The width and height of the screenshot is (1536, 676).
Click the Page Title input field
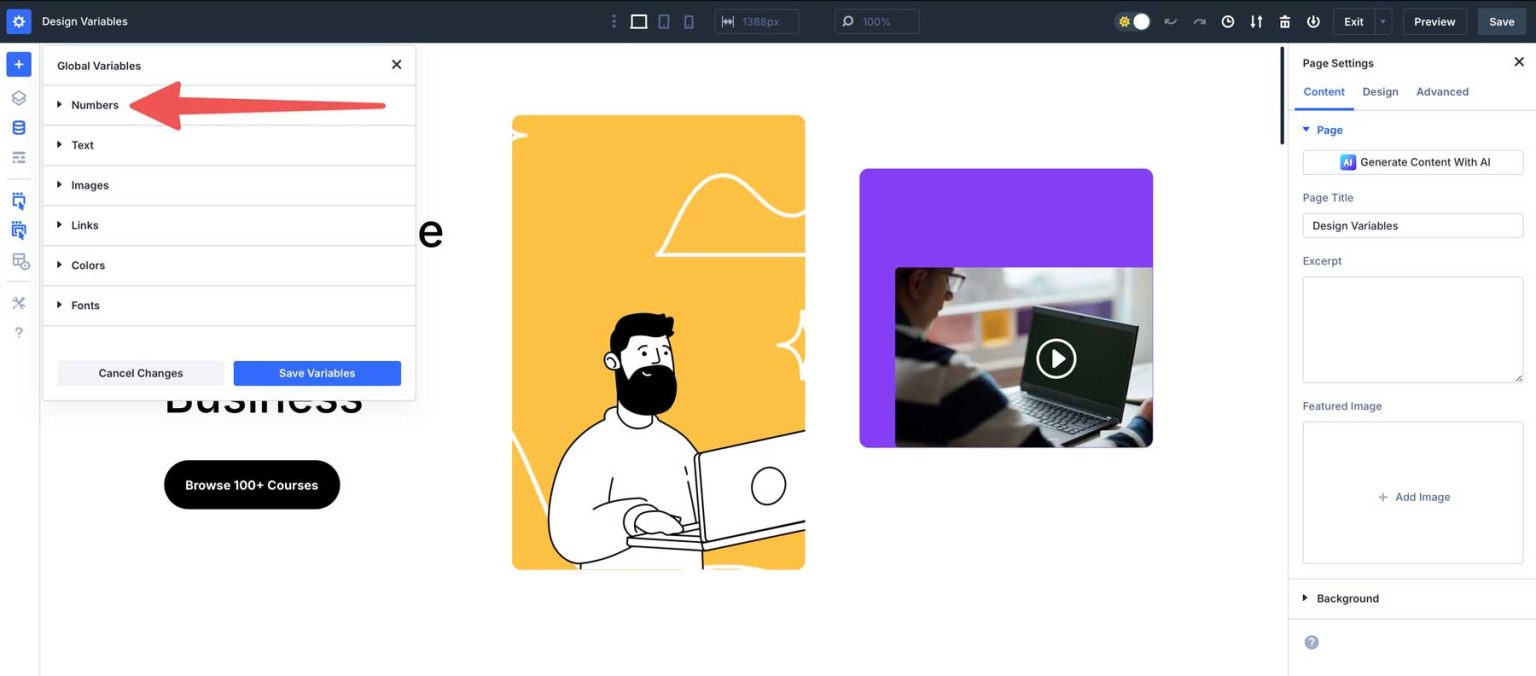1412,226
